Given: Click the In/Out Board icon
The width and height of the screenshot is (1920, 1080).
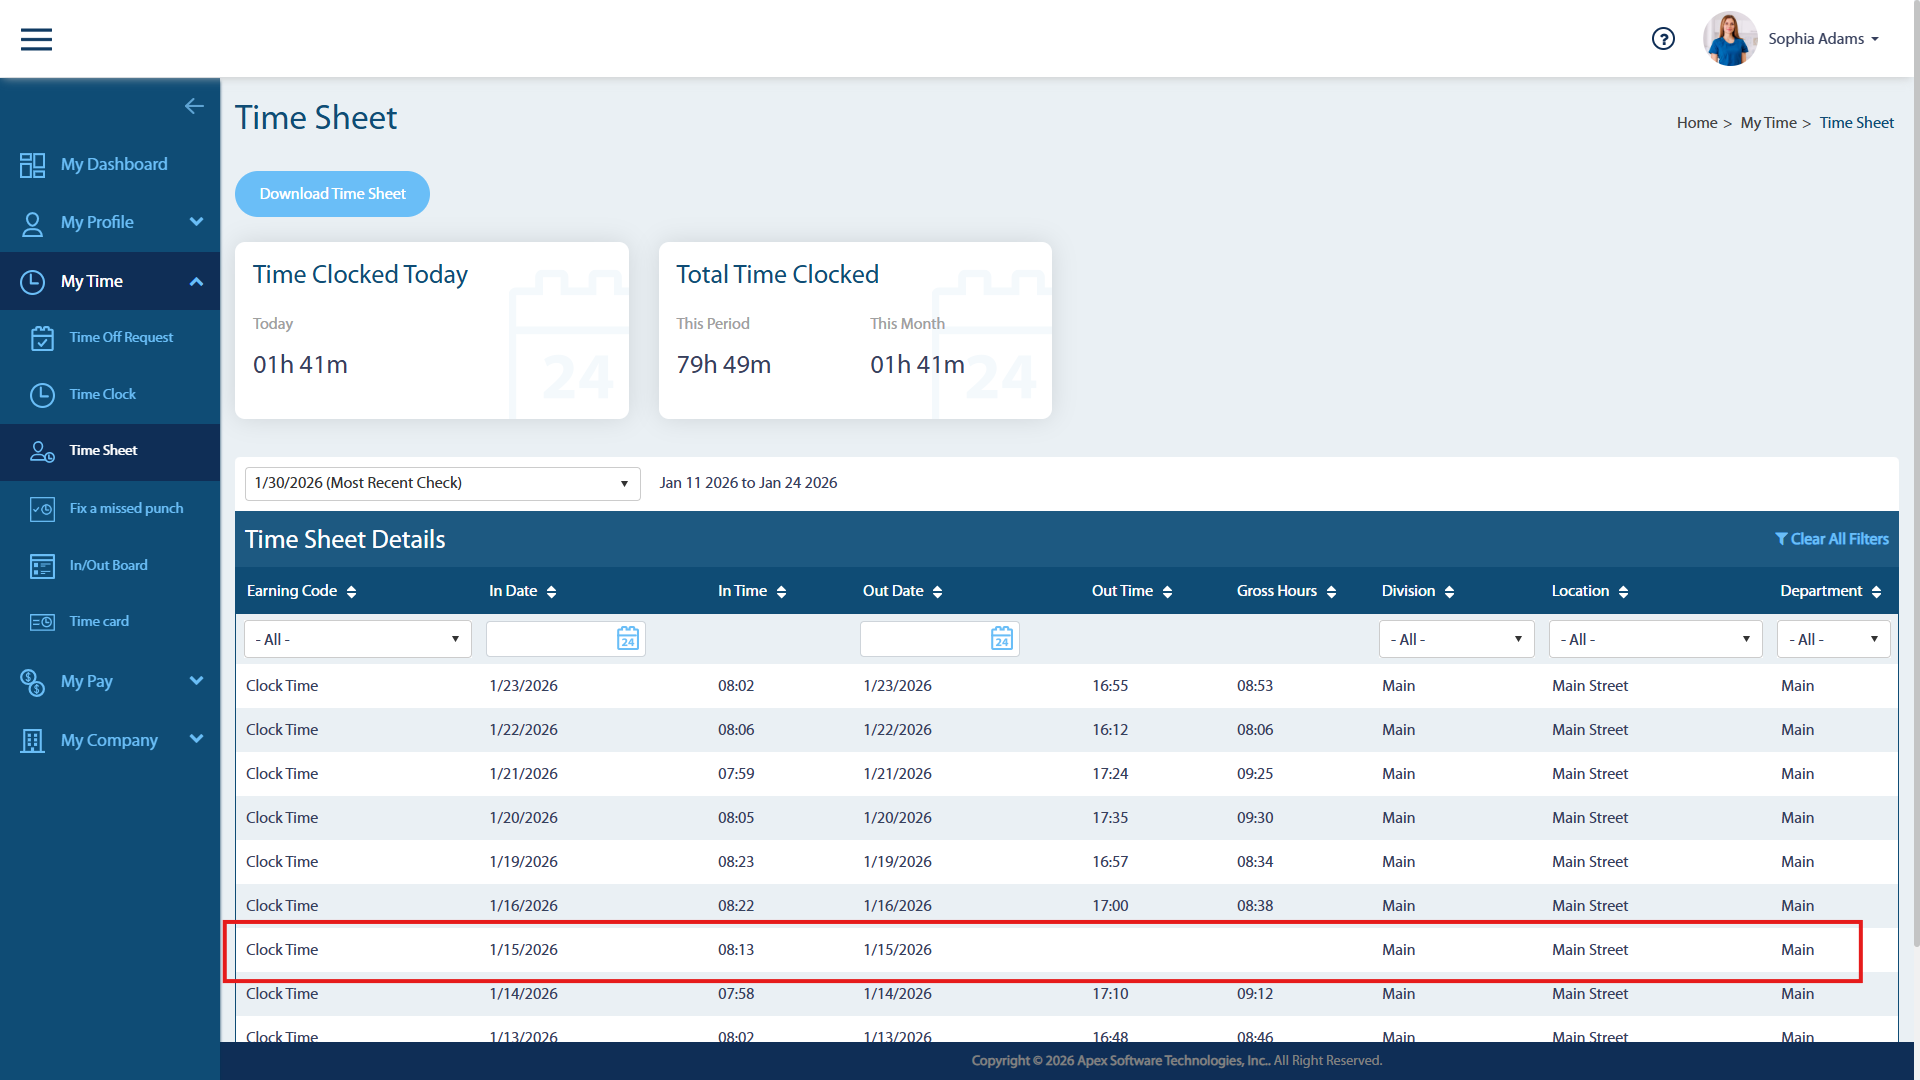Looking at the screenshot, I should tap(42, 566).
